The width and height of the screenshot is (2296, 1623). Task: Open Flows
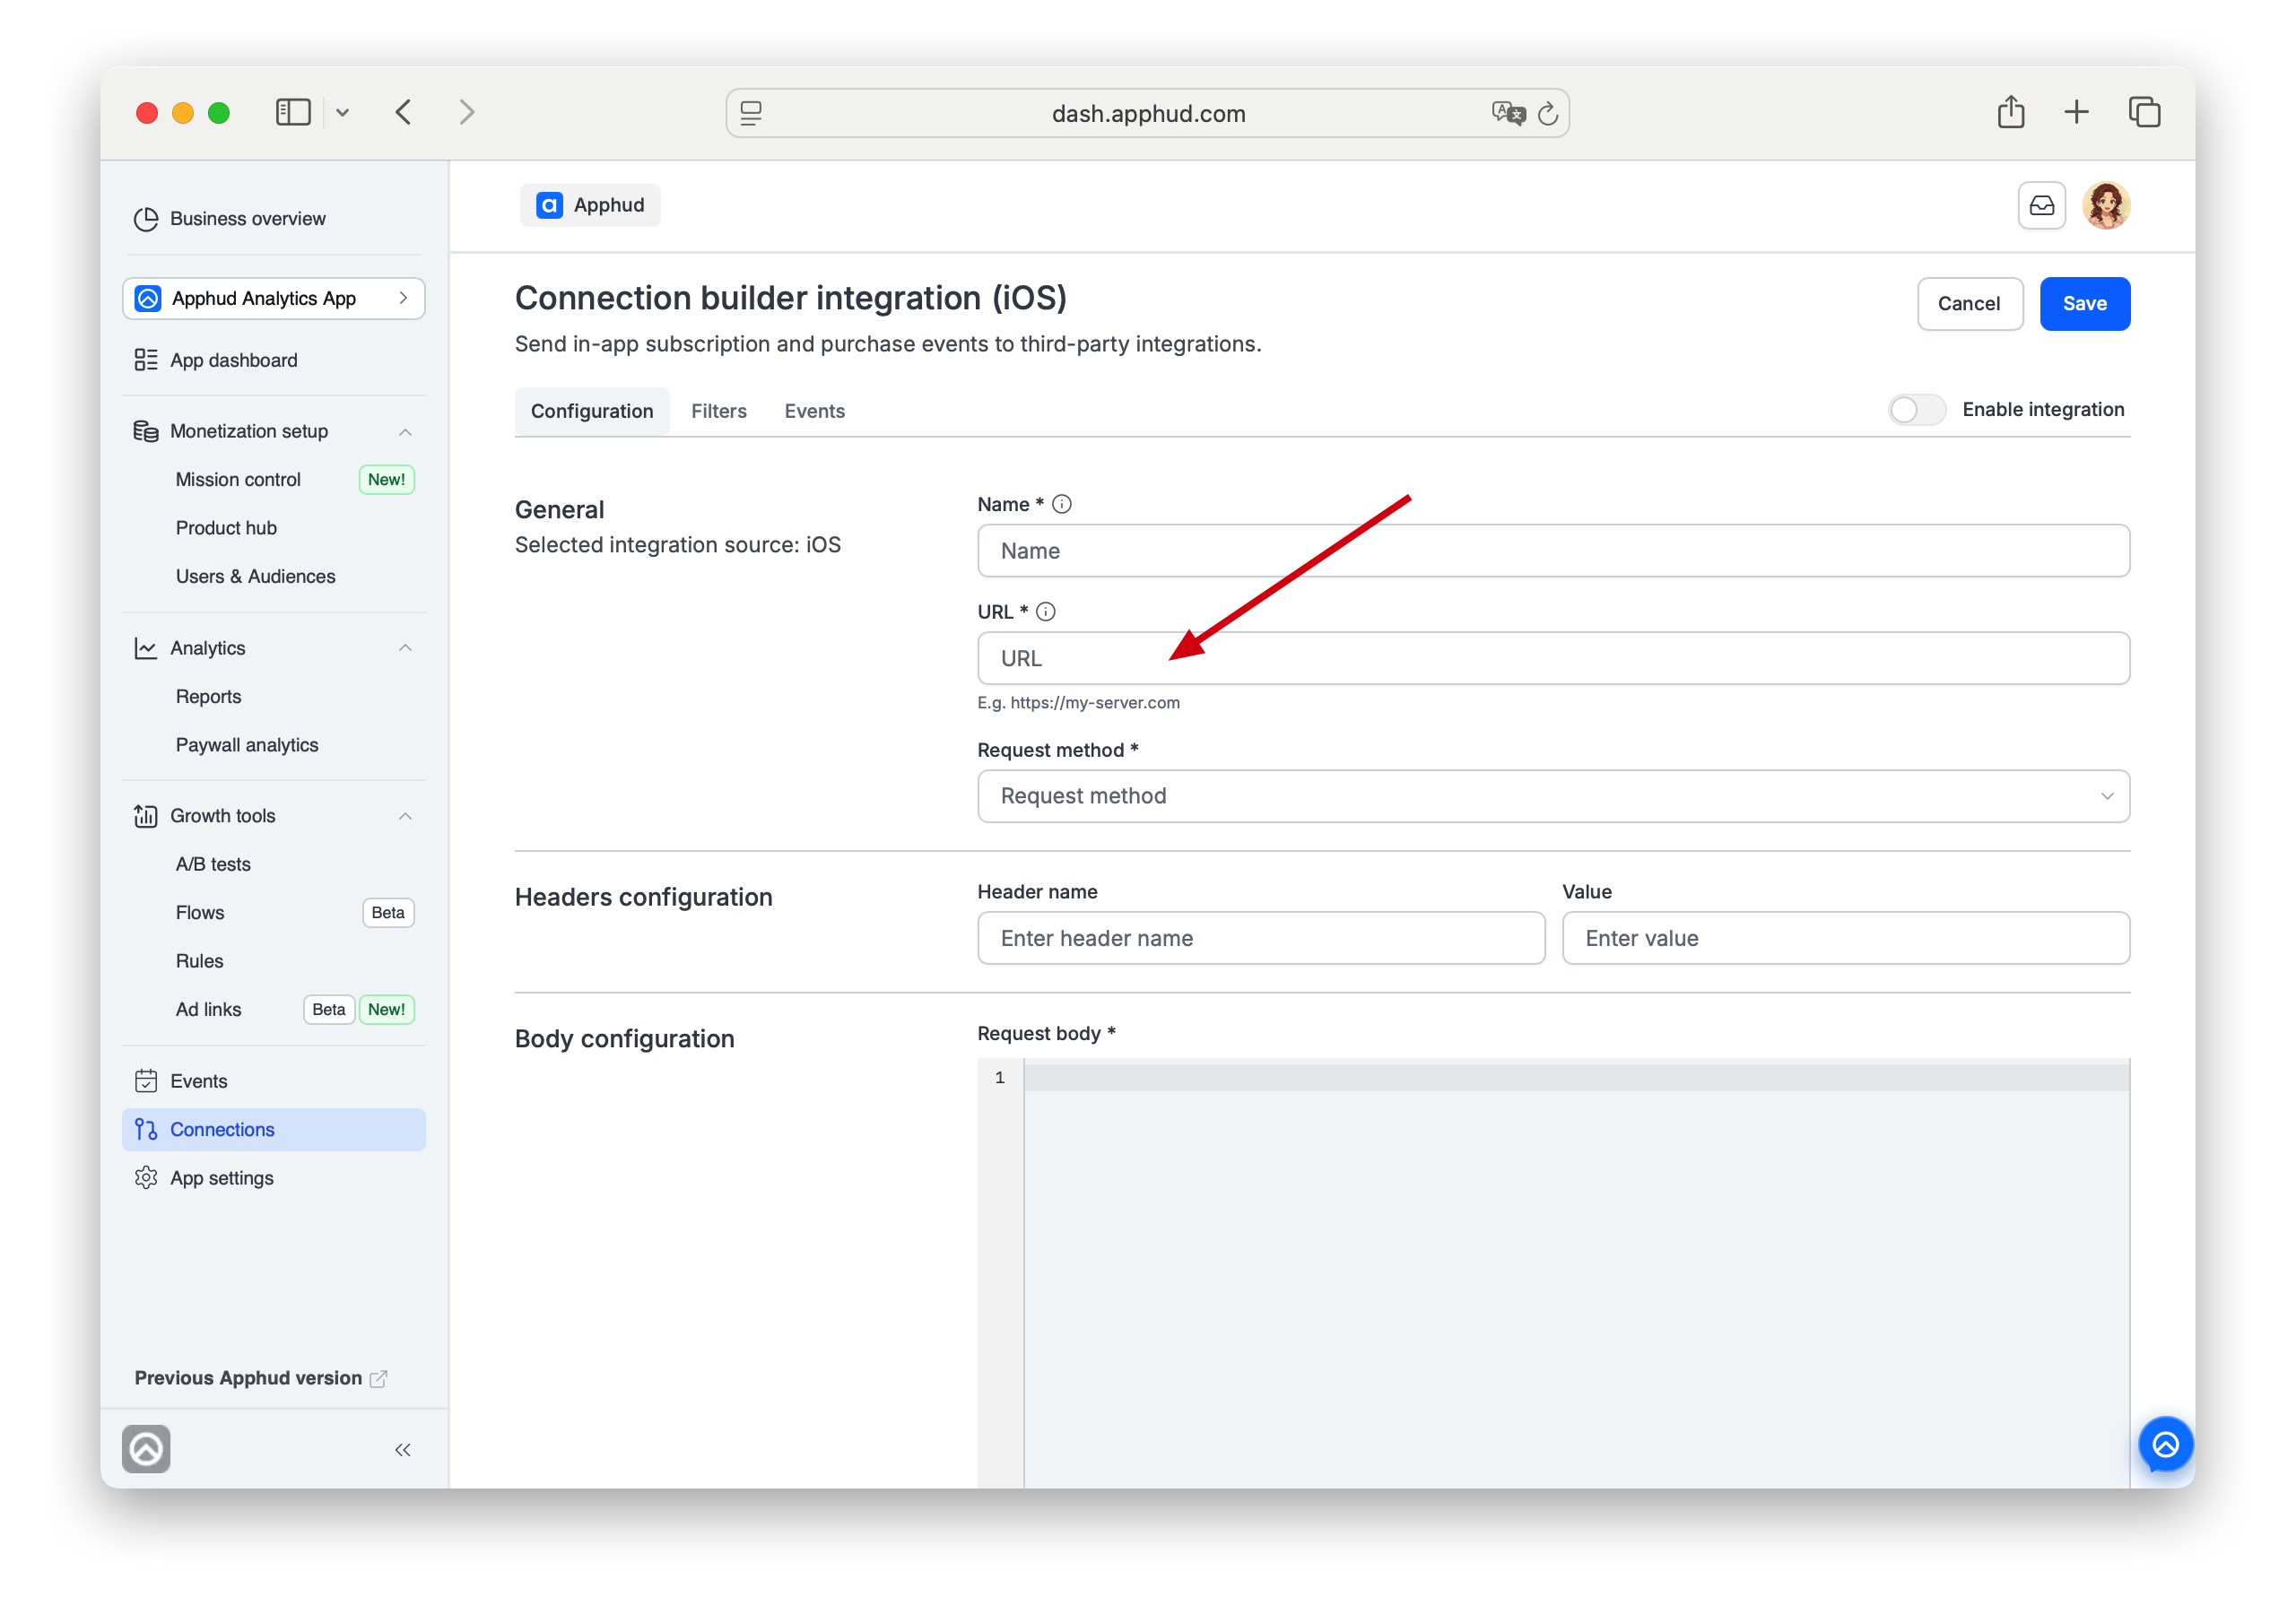pyautogui.click(x=200, y=912)
